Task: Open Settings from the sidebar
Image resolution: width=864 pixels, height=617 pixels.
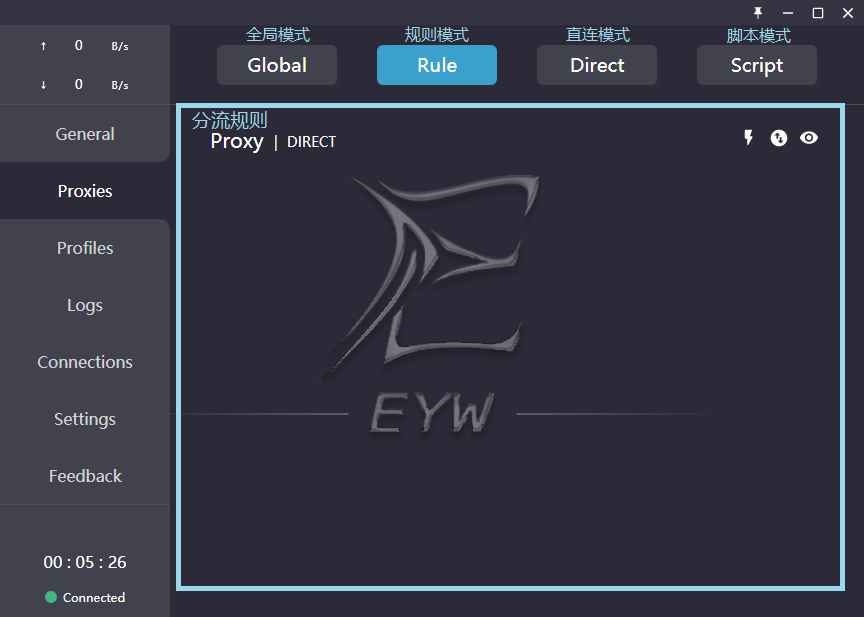Action: coord(85,419)
